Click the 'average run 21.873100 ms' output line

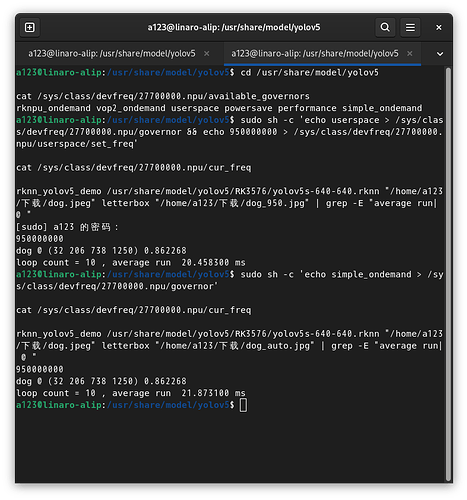131,393
